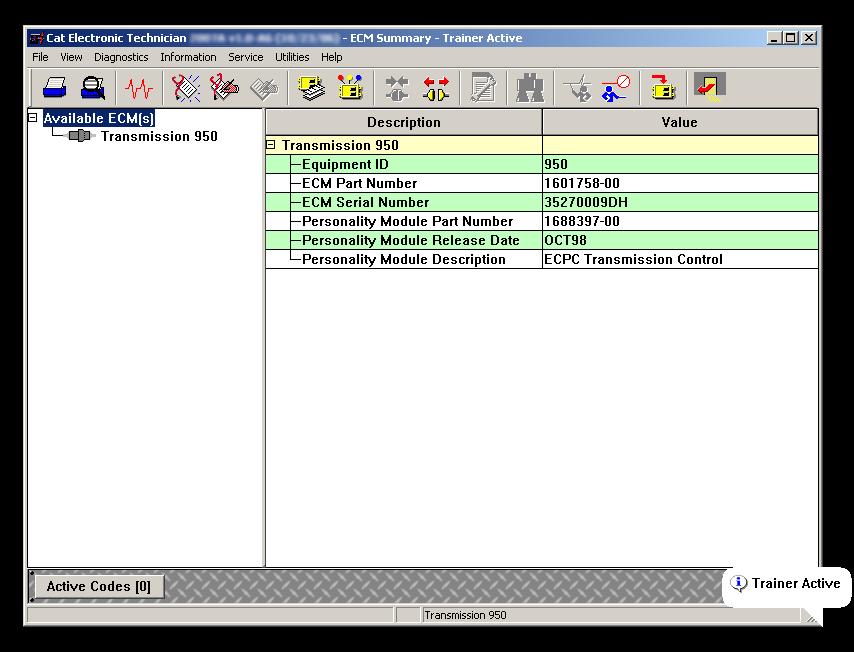Select the ECM Part Number row
This screenshot has width=854, height=652.
pyautogui.click(x=542, y=183)
